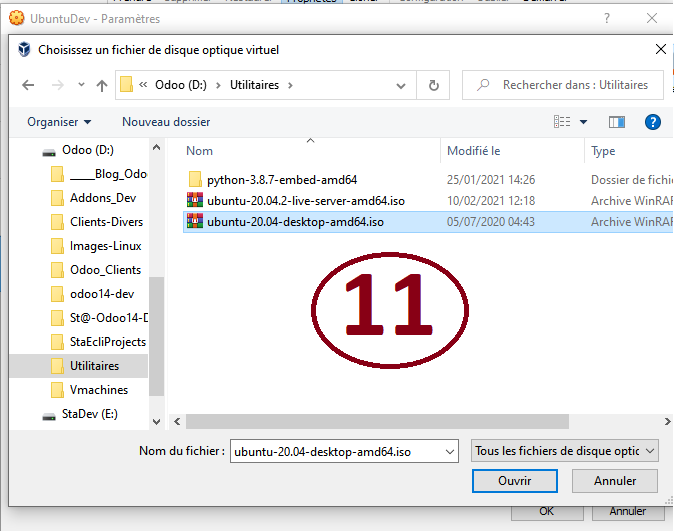Click Nouveau dossier in the toolbar
The height and width of the screenshot is (531, 674).
(x=166, y=122)
